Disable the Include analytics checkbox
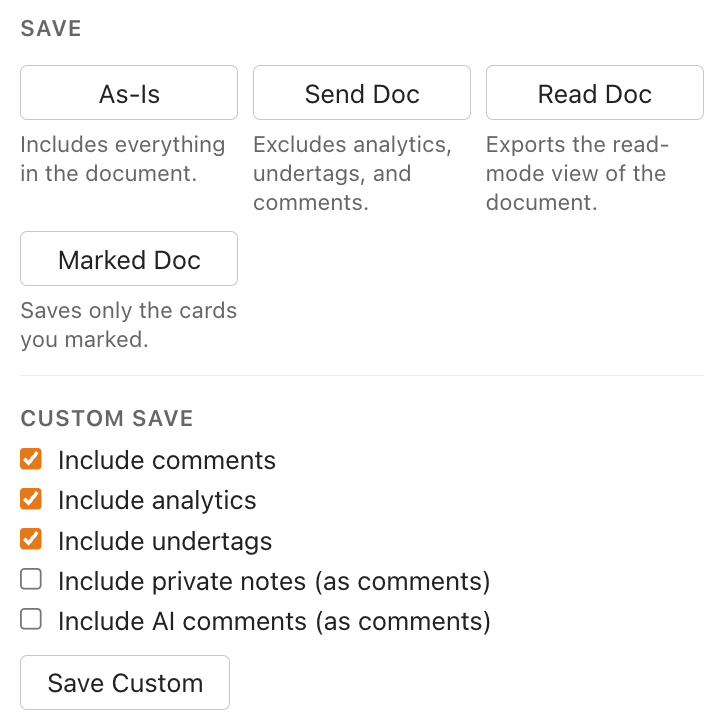Image resolution: width=726 pixels, height=728 pixels. click(31, 499)
